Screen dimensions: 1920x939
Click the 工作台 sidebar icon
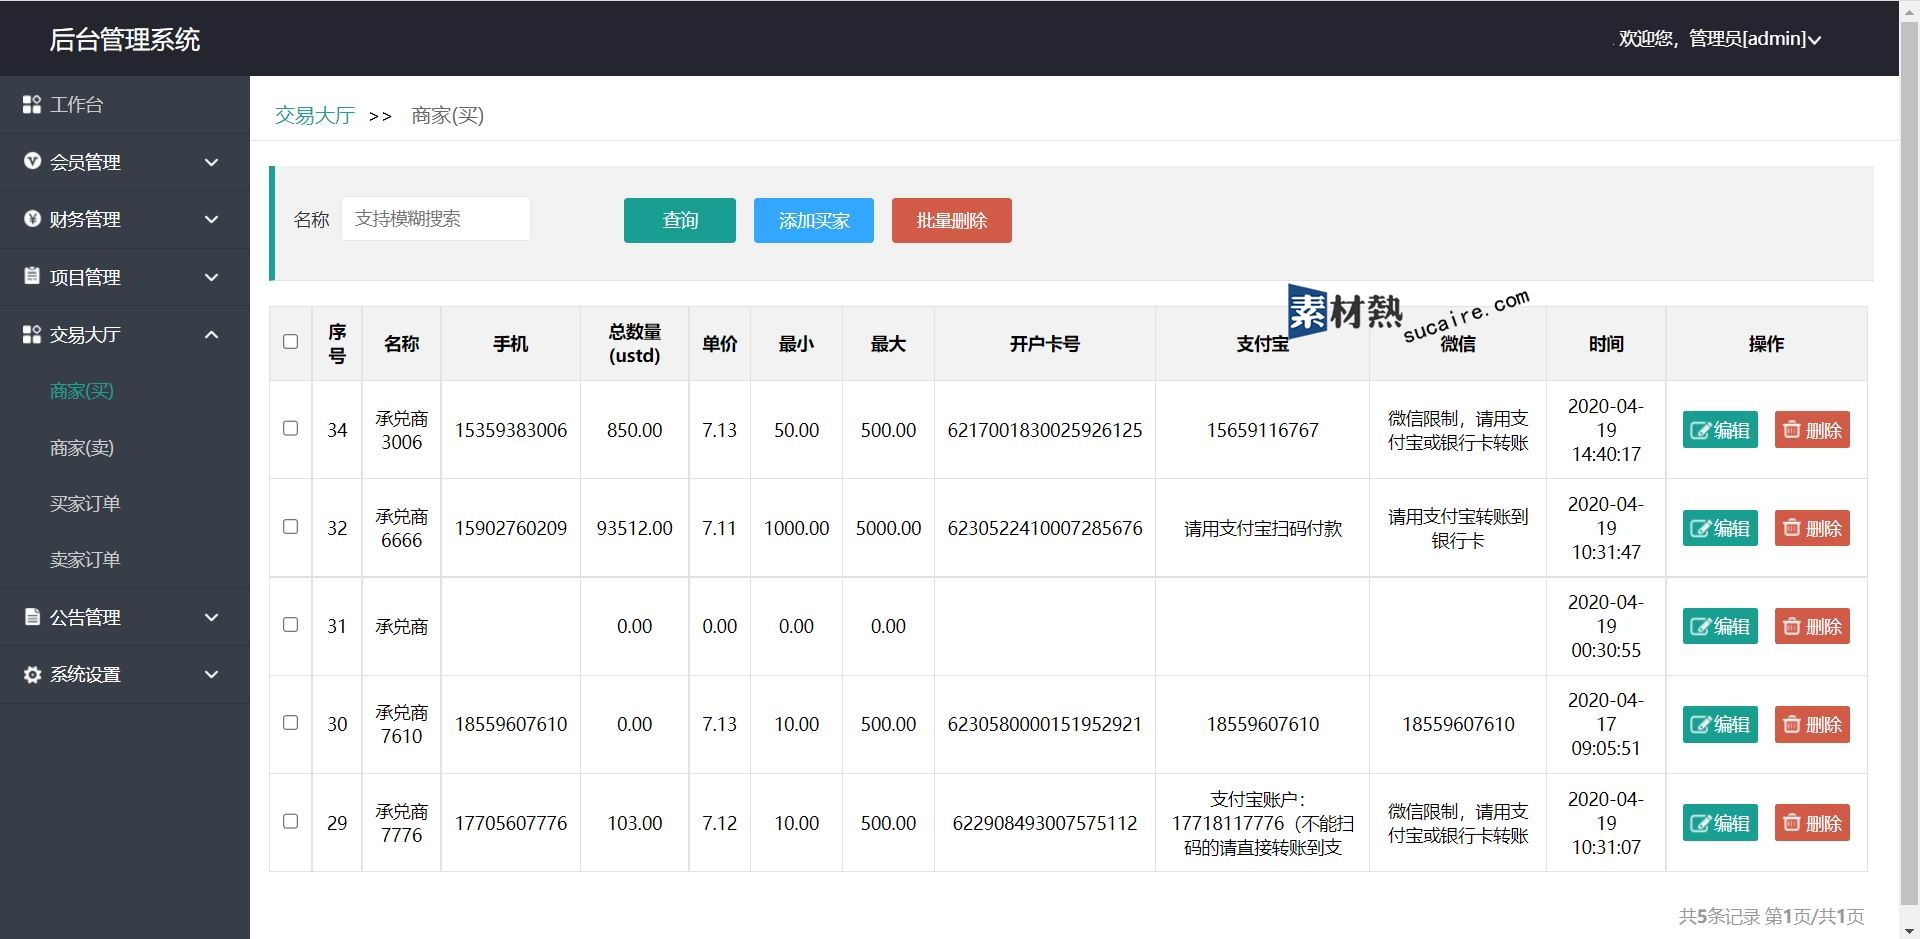32,104
